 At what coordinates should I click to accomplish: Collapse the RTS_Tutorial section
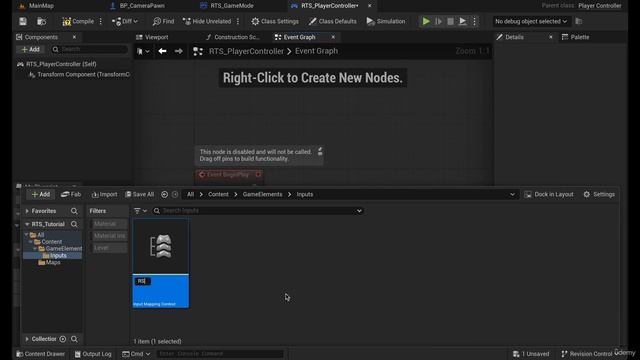[27, 224]
